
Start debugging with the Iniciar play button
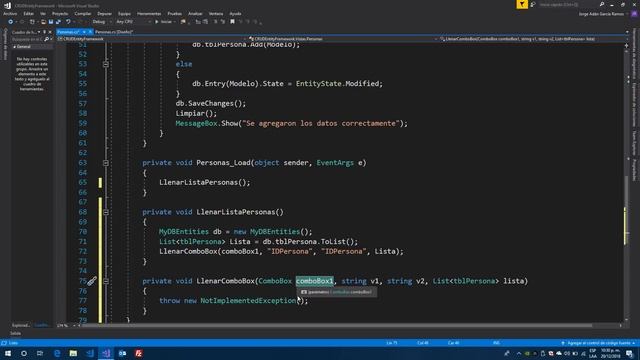click(x=163, y=22)
